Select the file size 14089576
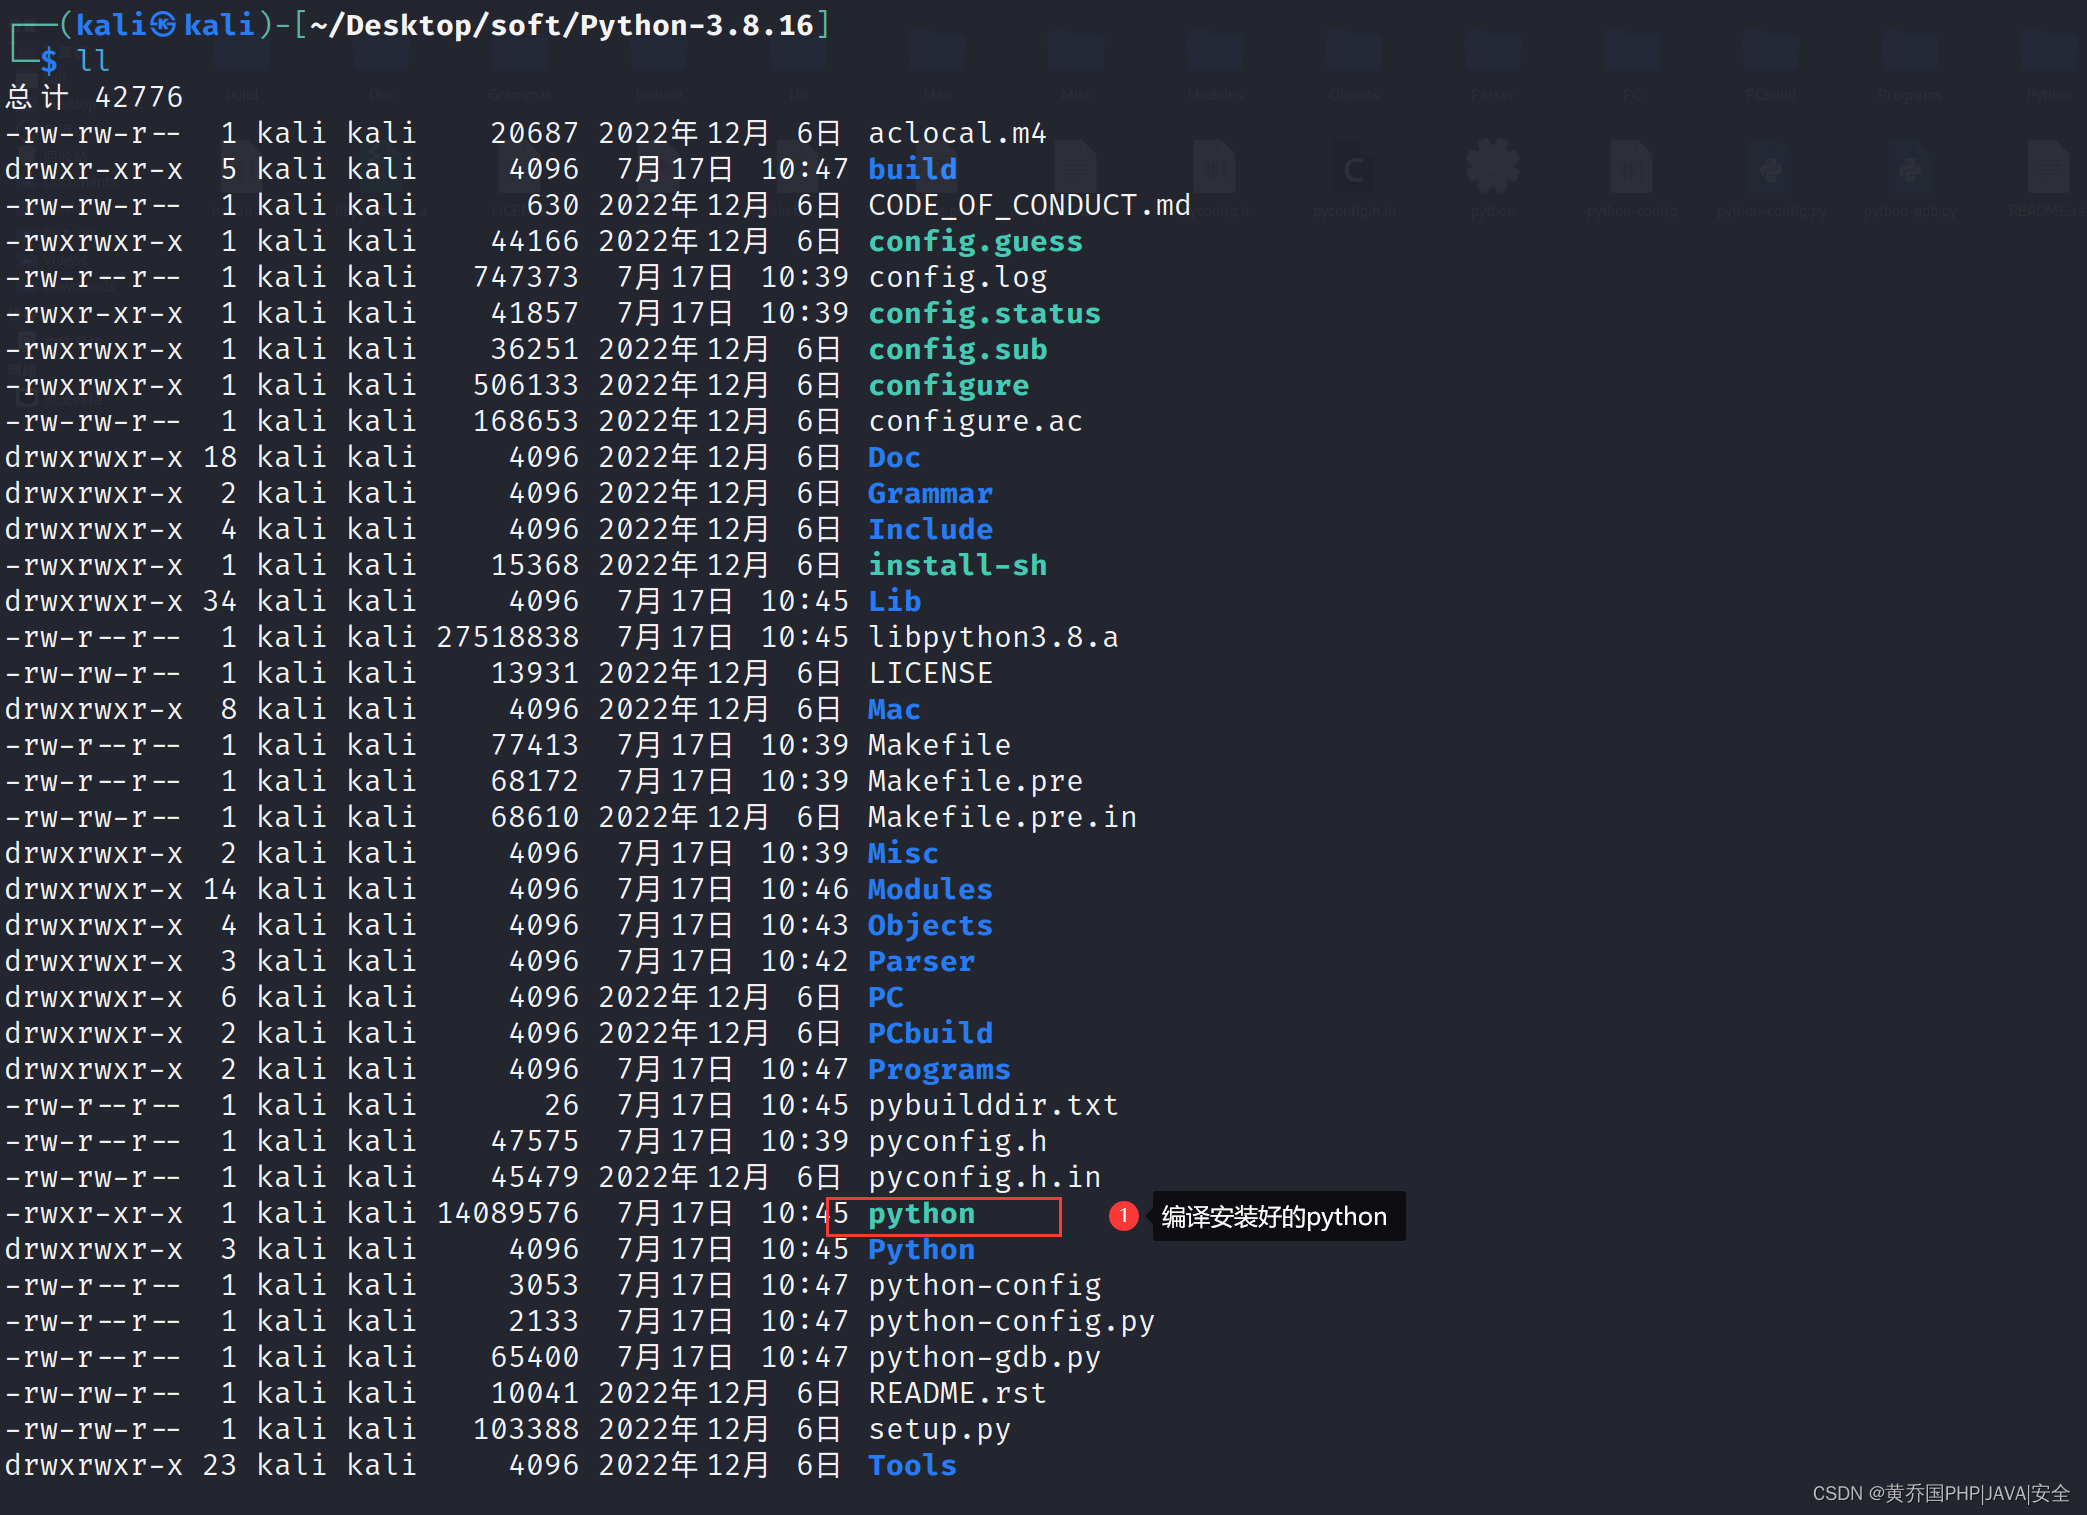 click(508, 1213)
